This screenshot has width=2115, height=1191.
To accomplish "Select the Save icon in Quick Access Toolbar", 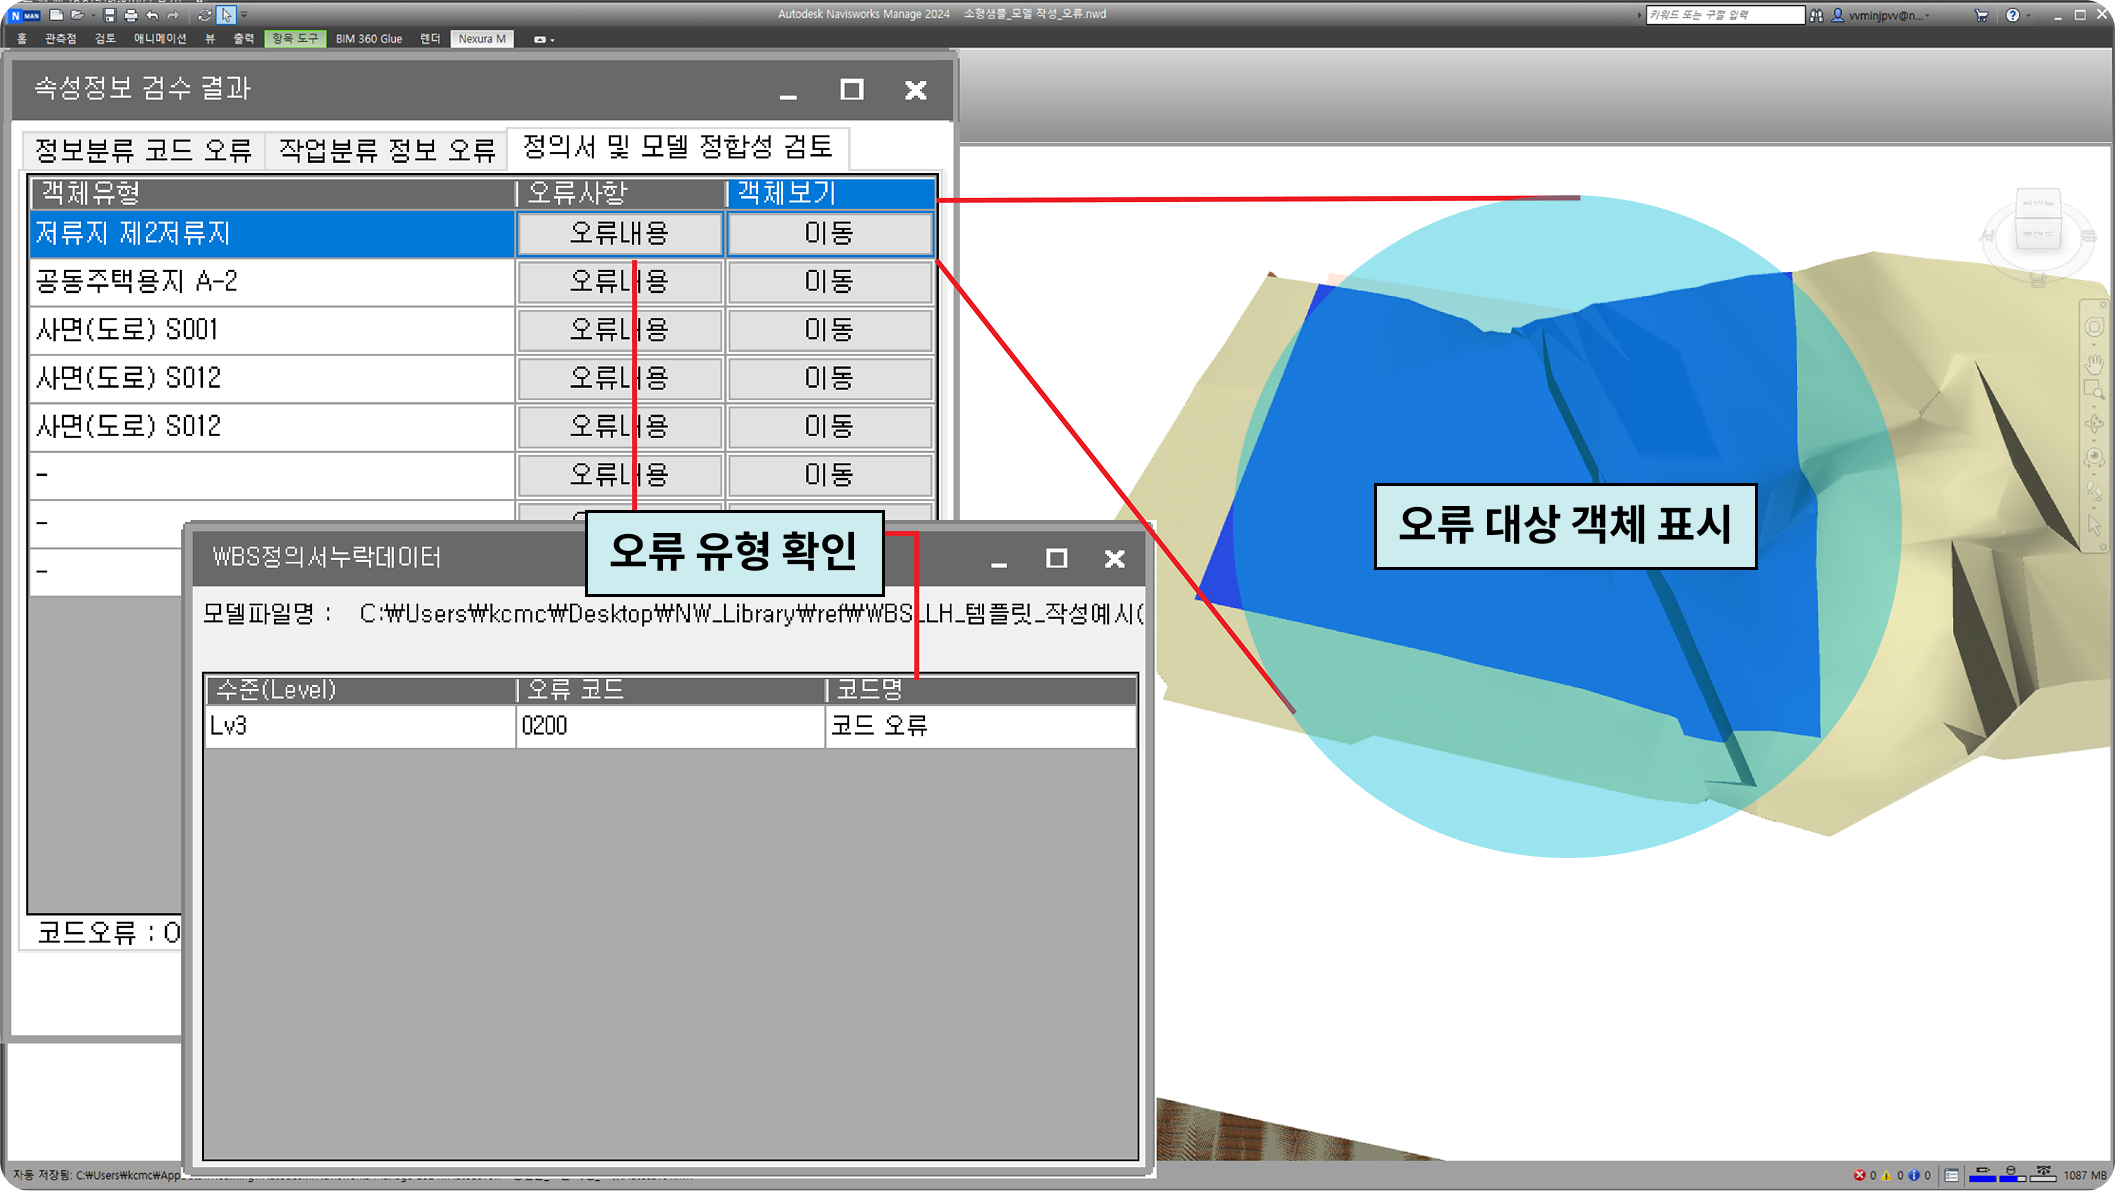I will (x=110, y=15).
